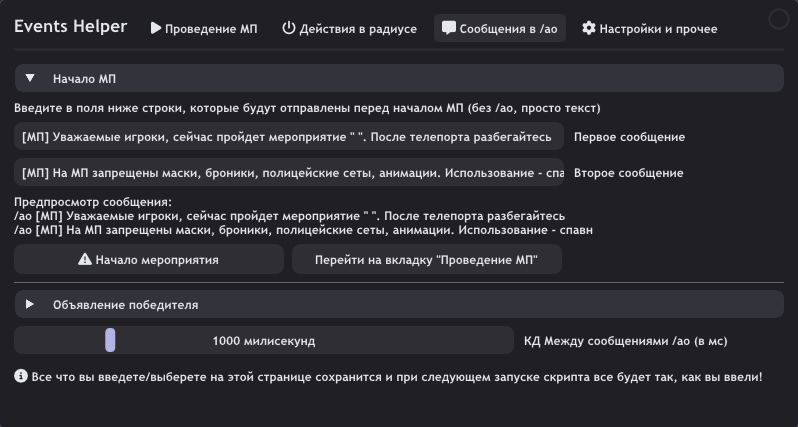Expand the Объявление победителя section arrow
The image size is (798, 427).
(30, 304)
